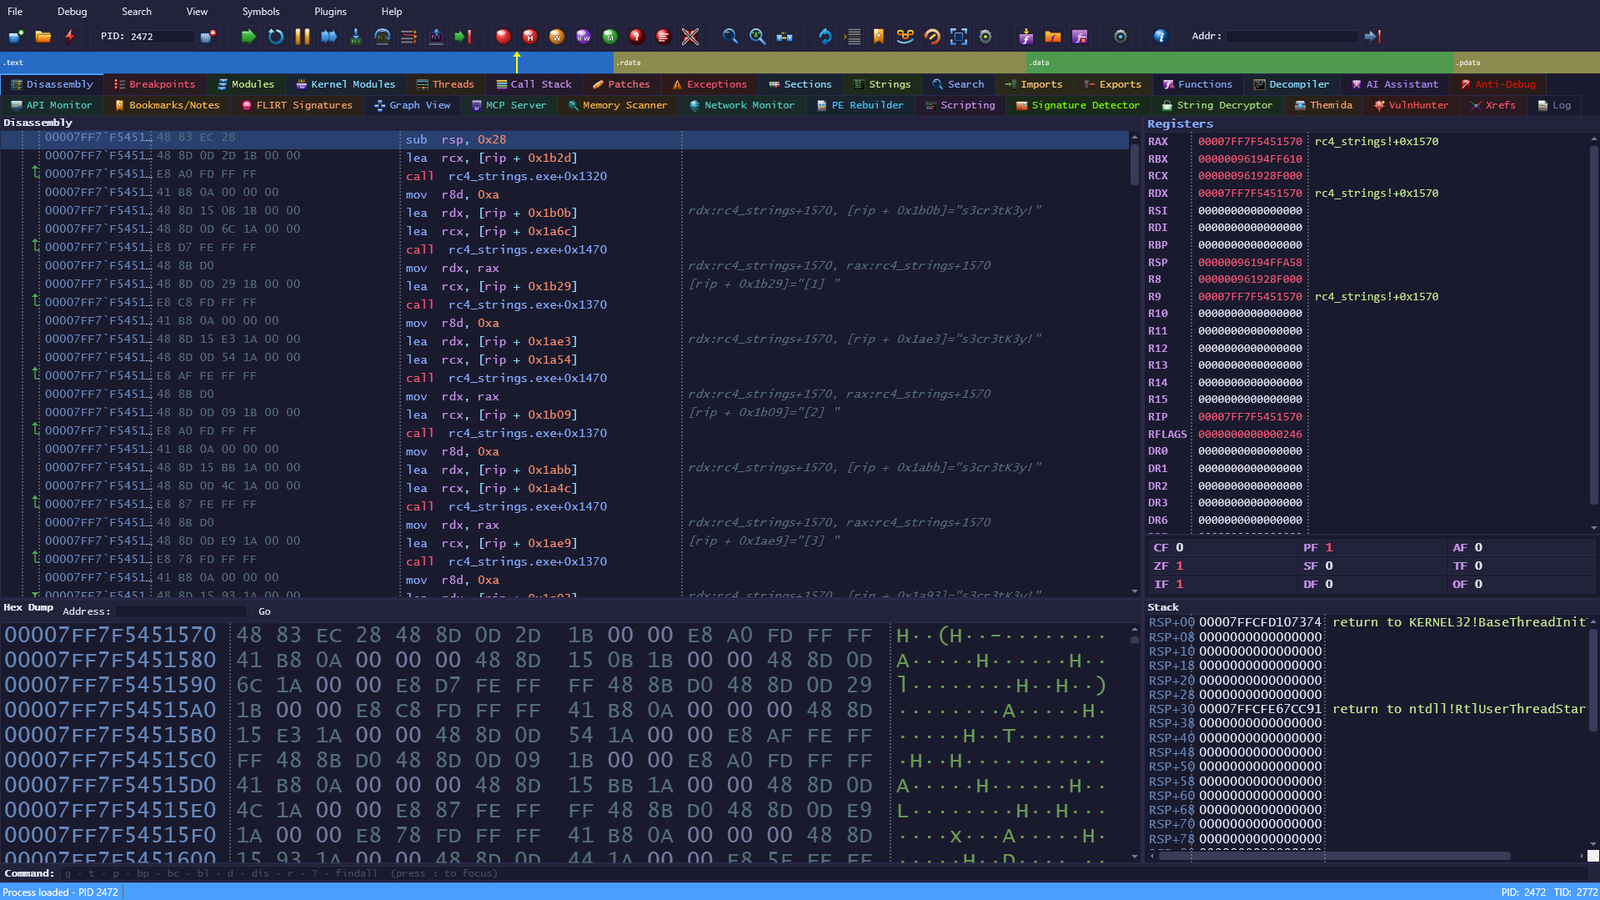
Task: Toggle the PF flag value
Action: [1329, 548]
